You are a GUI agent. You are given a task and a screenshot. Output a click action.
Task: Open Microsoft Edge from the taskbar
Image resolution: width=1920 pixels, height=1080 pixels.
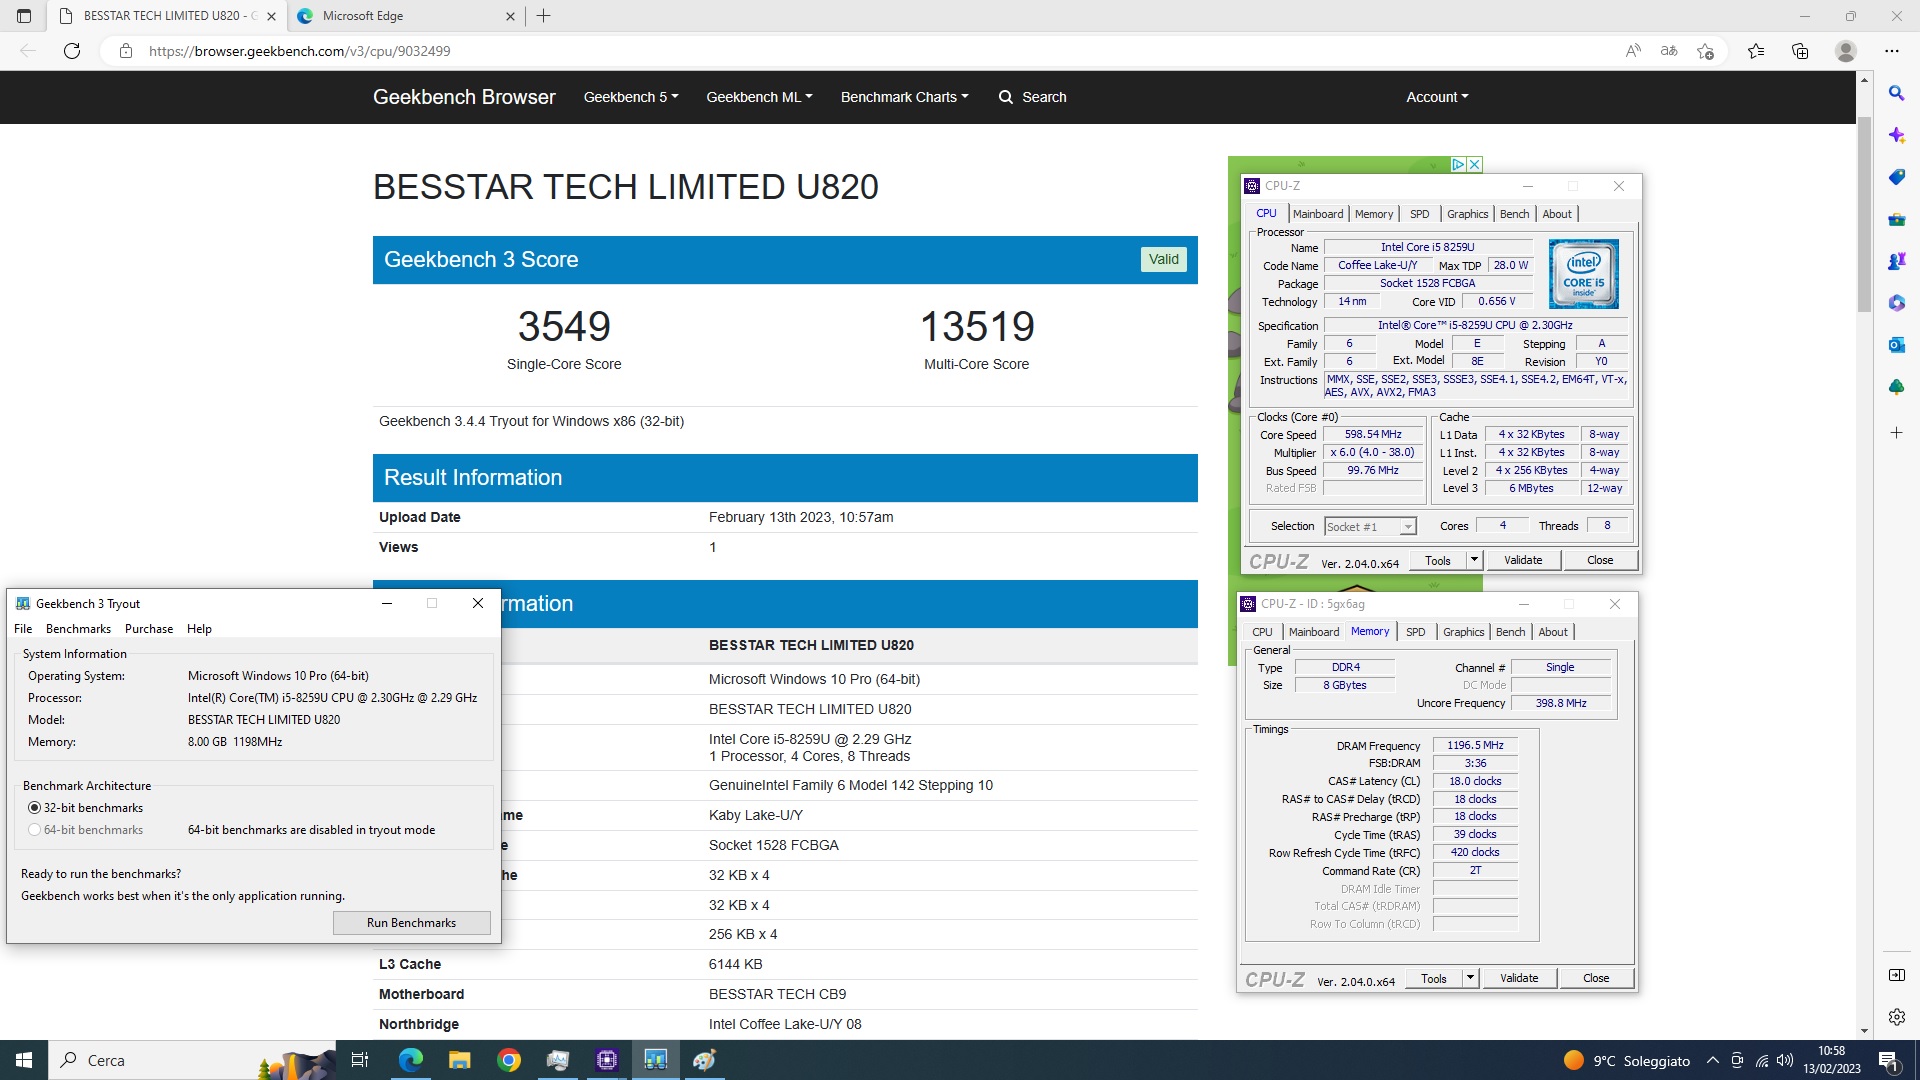coord(410,1060)
